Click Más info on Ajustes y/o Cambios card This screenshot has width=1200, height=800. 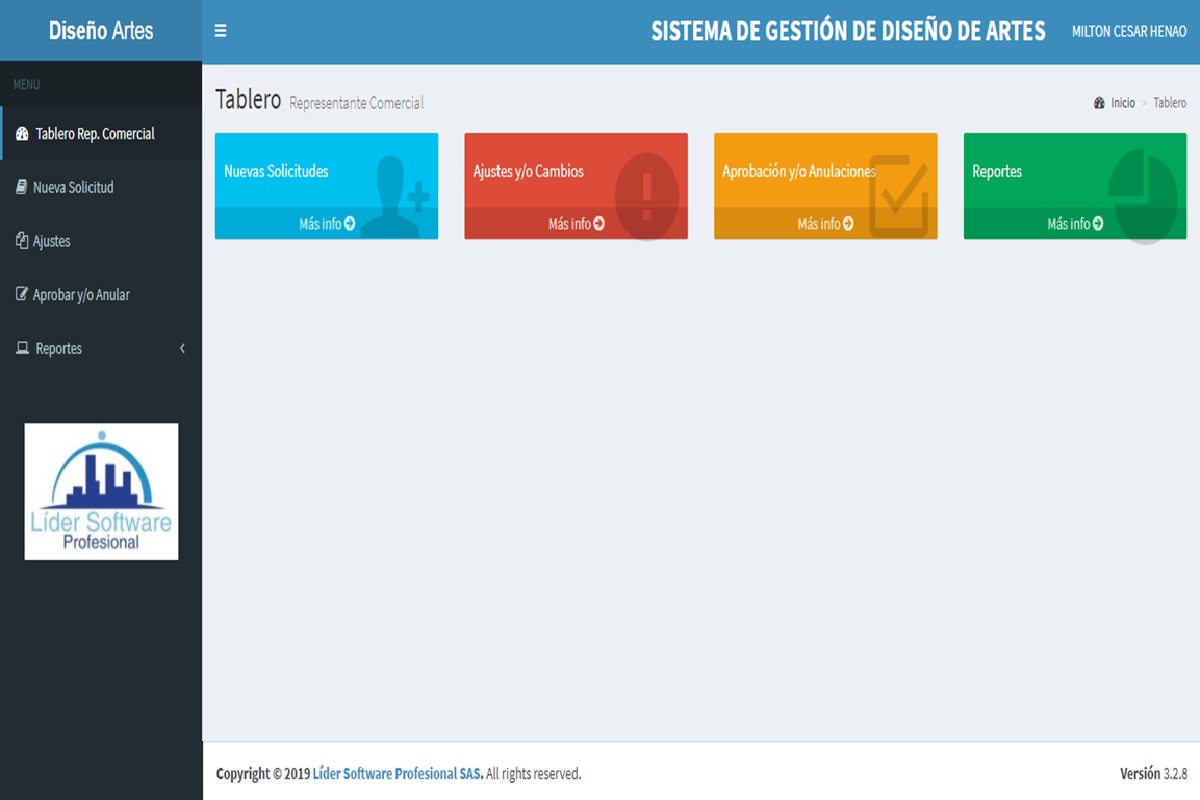(x=576, y=224)
